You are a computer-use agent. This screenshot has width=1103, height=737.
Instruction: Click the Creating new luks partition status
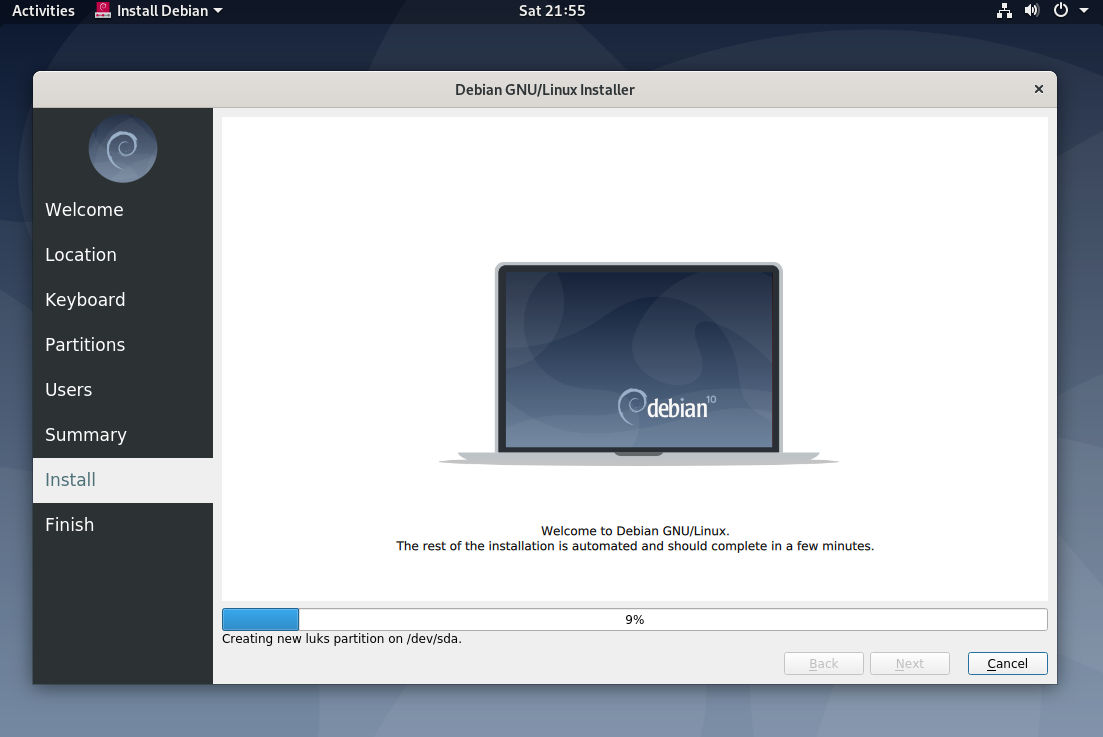[342, 639]
